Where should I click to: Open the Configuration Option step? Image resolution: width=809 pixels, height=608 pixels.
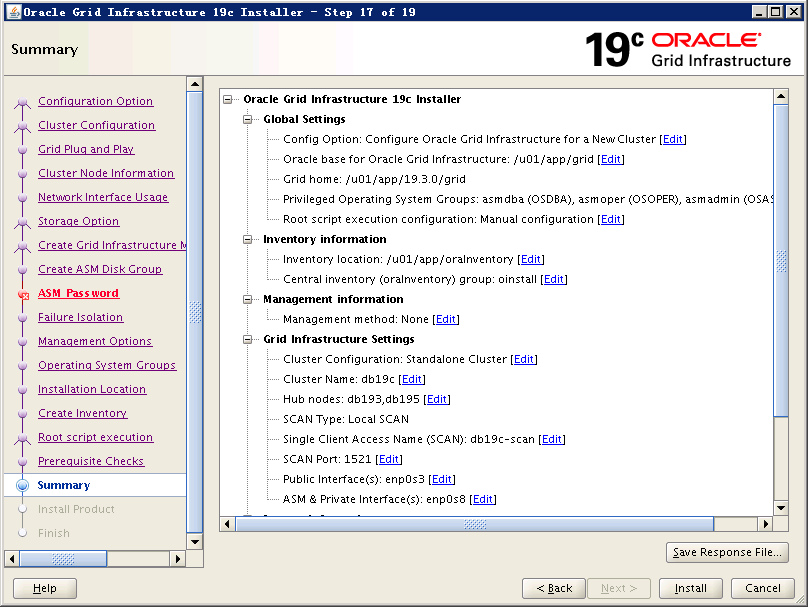pyautogui.click(x=95, y=101)
